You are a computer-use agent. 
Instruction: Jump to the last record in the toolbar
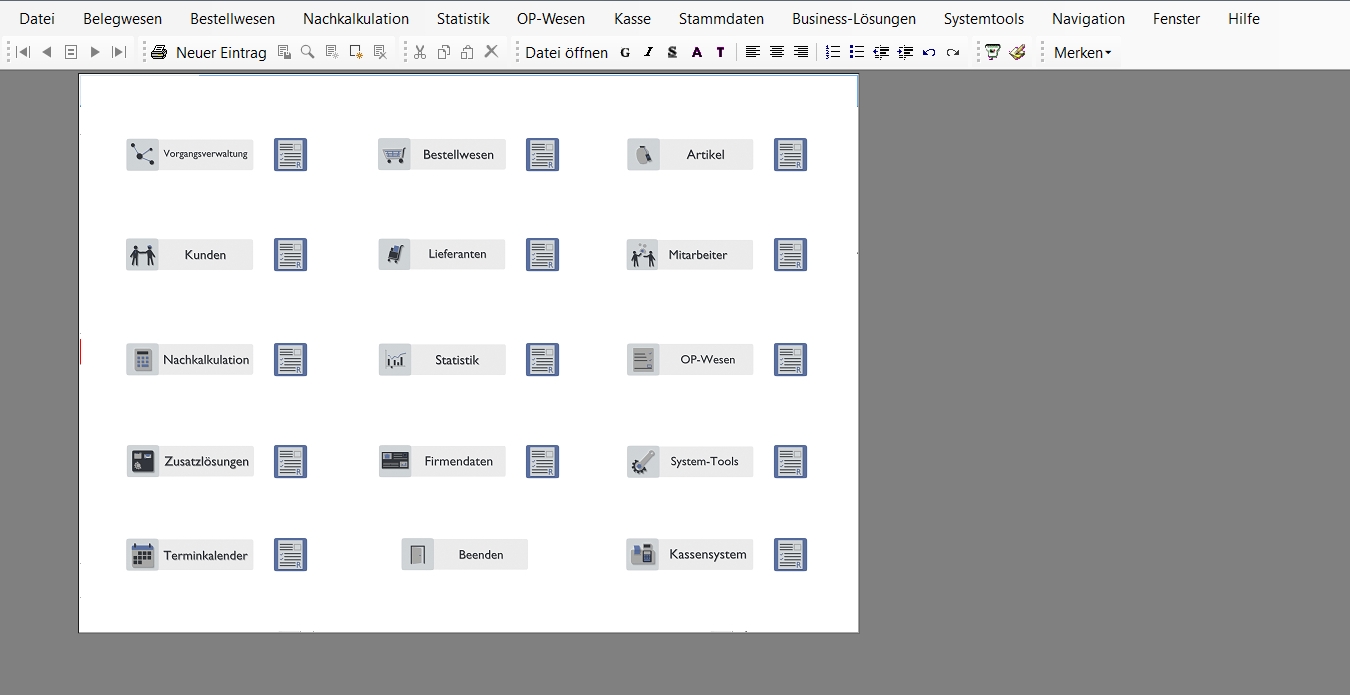[x=119, y=52]
